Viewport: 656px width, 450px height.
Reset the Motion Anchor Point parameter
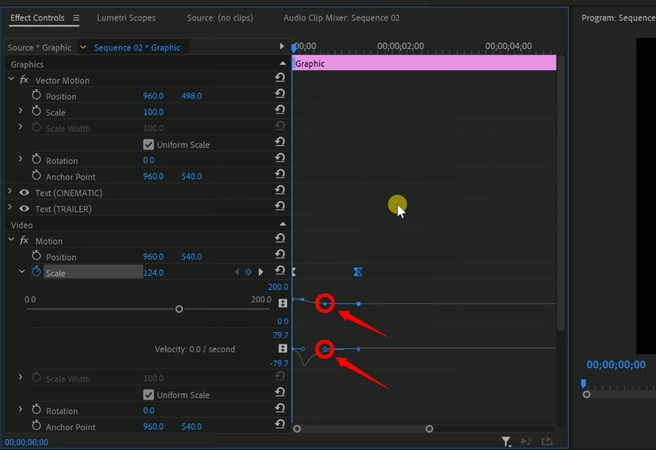click(x=281, y=426)
